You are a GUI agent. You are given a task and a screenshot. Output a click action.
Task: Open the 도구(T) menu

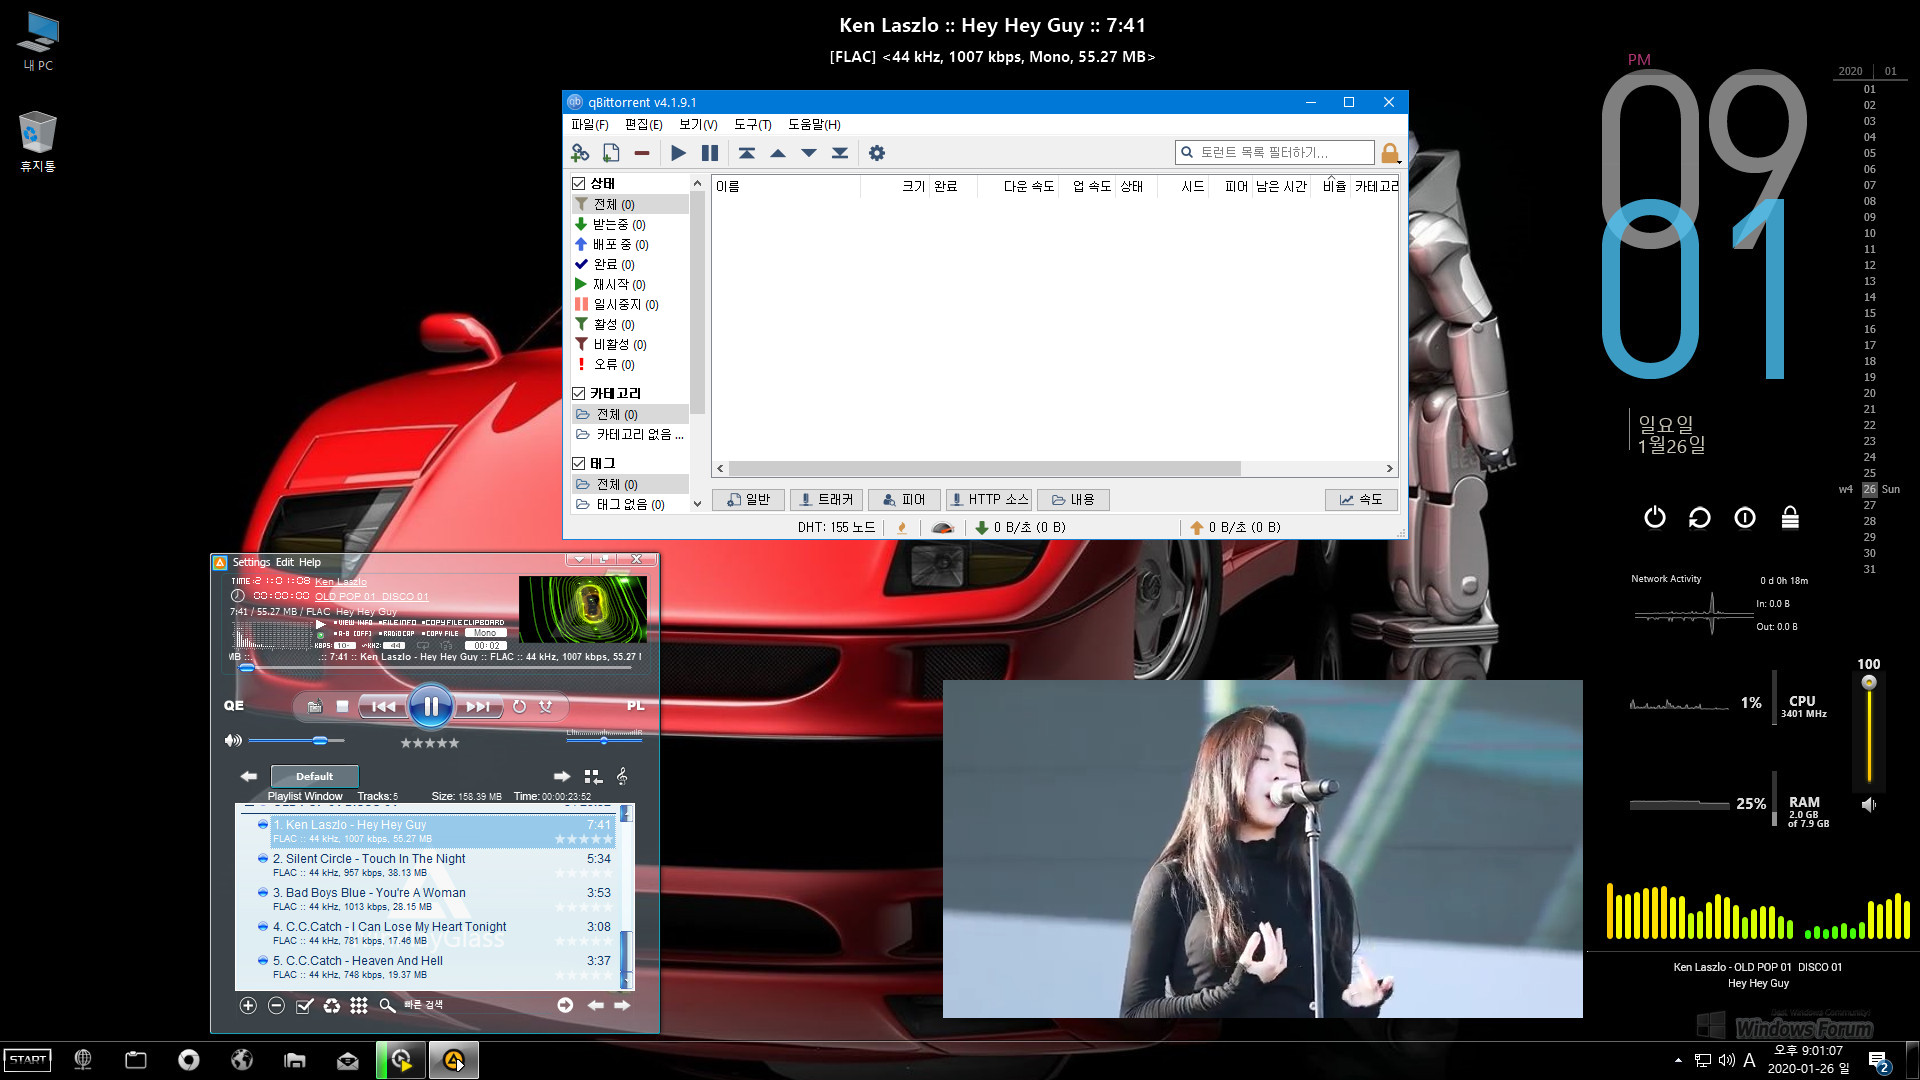[752, 124]
